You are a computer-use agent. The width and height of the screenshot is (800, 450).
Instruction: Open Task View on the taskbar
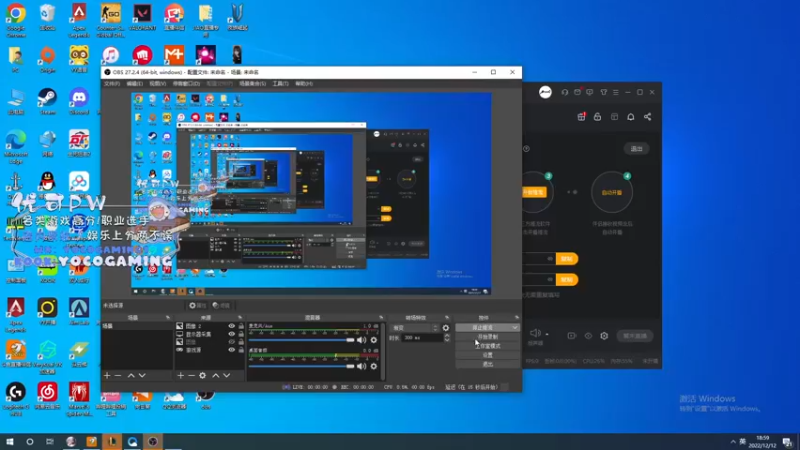click(x=49, y=441)
